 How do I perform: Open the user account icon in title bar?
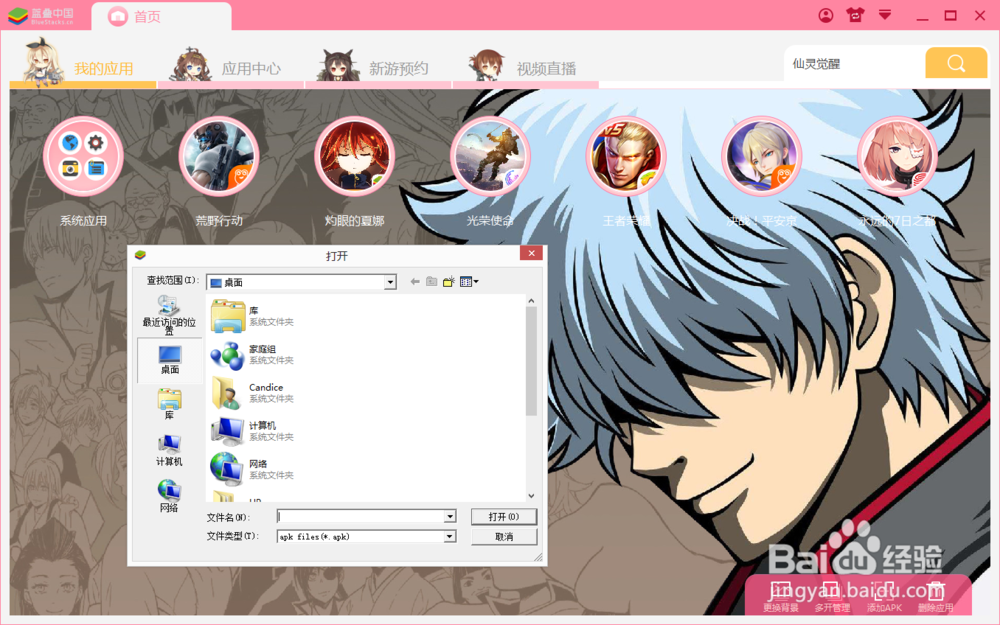826,15
